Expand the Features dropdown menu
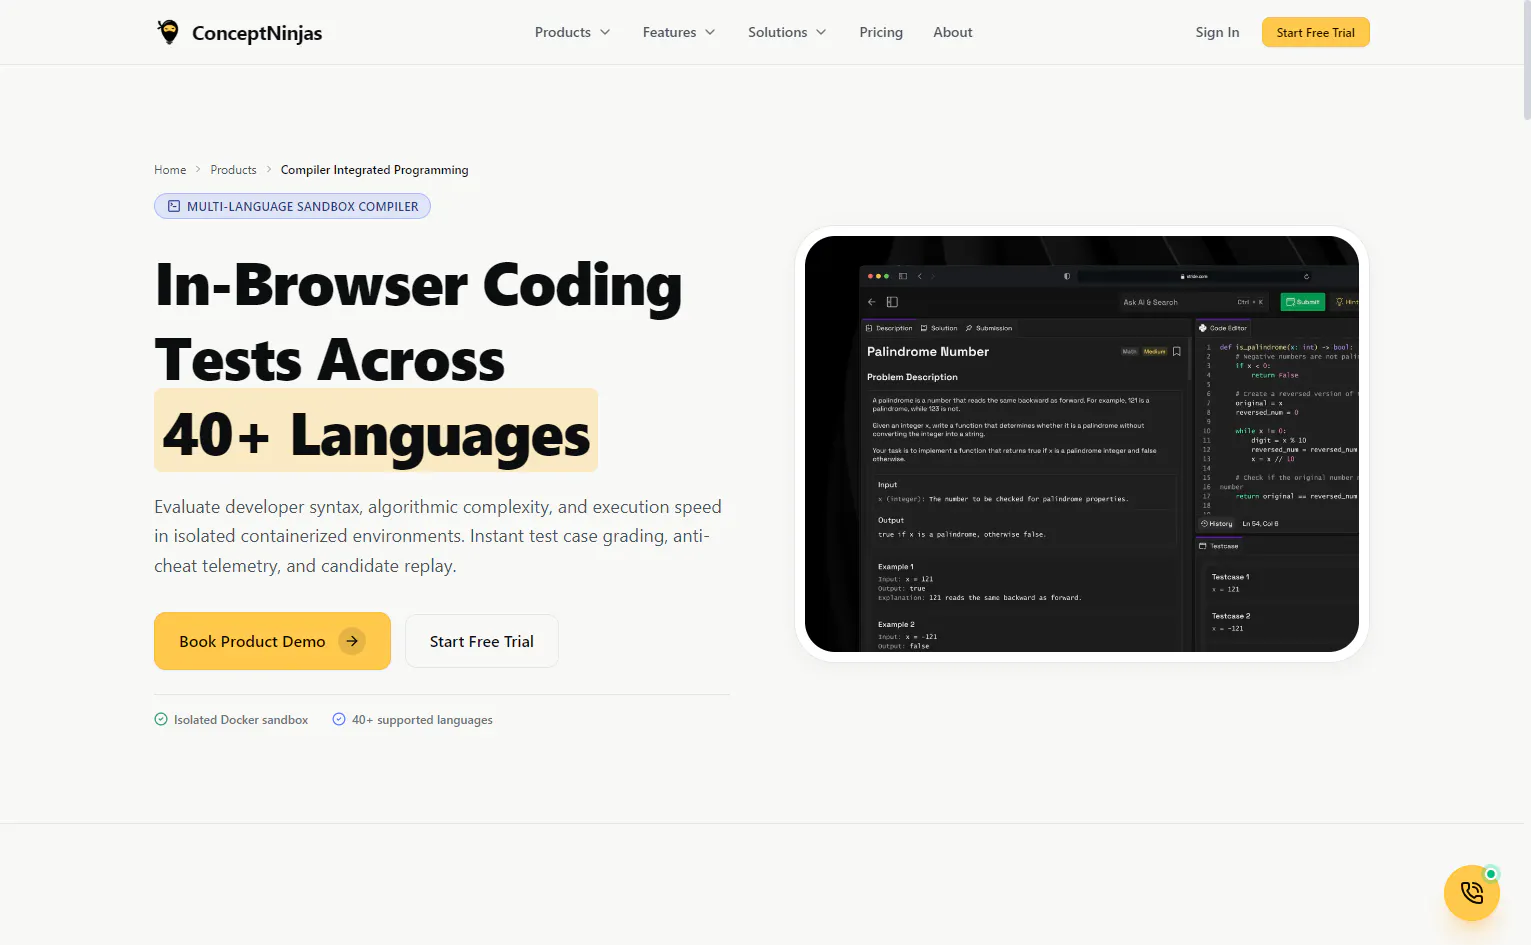This screenshot has height=945, width=1531. (679, 32)
